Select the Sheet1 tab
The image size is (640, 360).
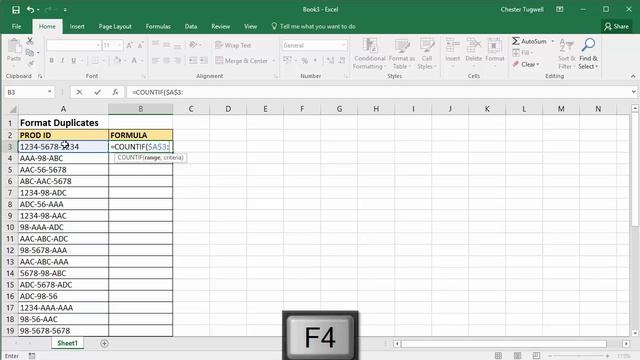tap(67, 343)
